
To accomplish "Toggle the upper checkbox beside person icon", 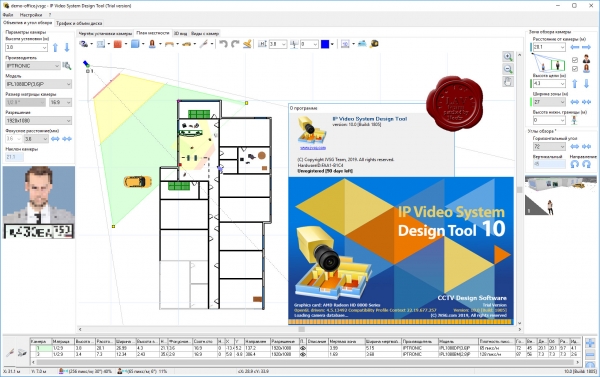I will pos(575,60).
